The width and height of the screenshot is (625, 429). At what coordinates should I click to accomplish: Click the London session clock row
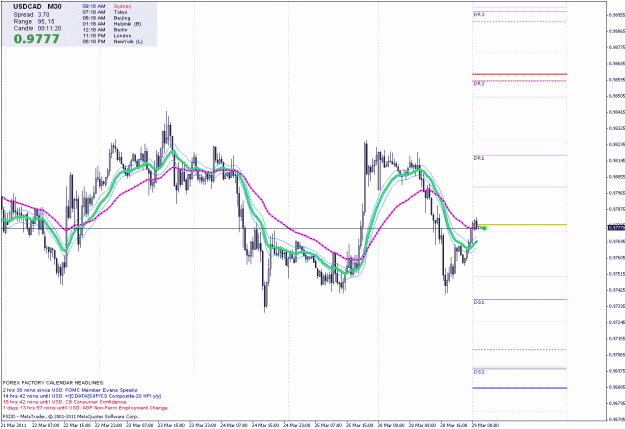tap(106, 35)
